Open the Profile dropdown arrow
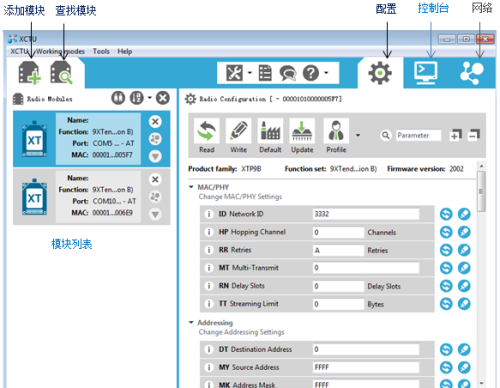Viewport: 500px width, 388px height. [x=358, y=135]
